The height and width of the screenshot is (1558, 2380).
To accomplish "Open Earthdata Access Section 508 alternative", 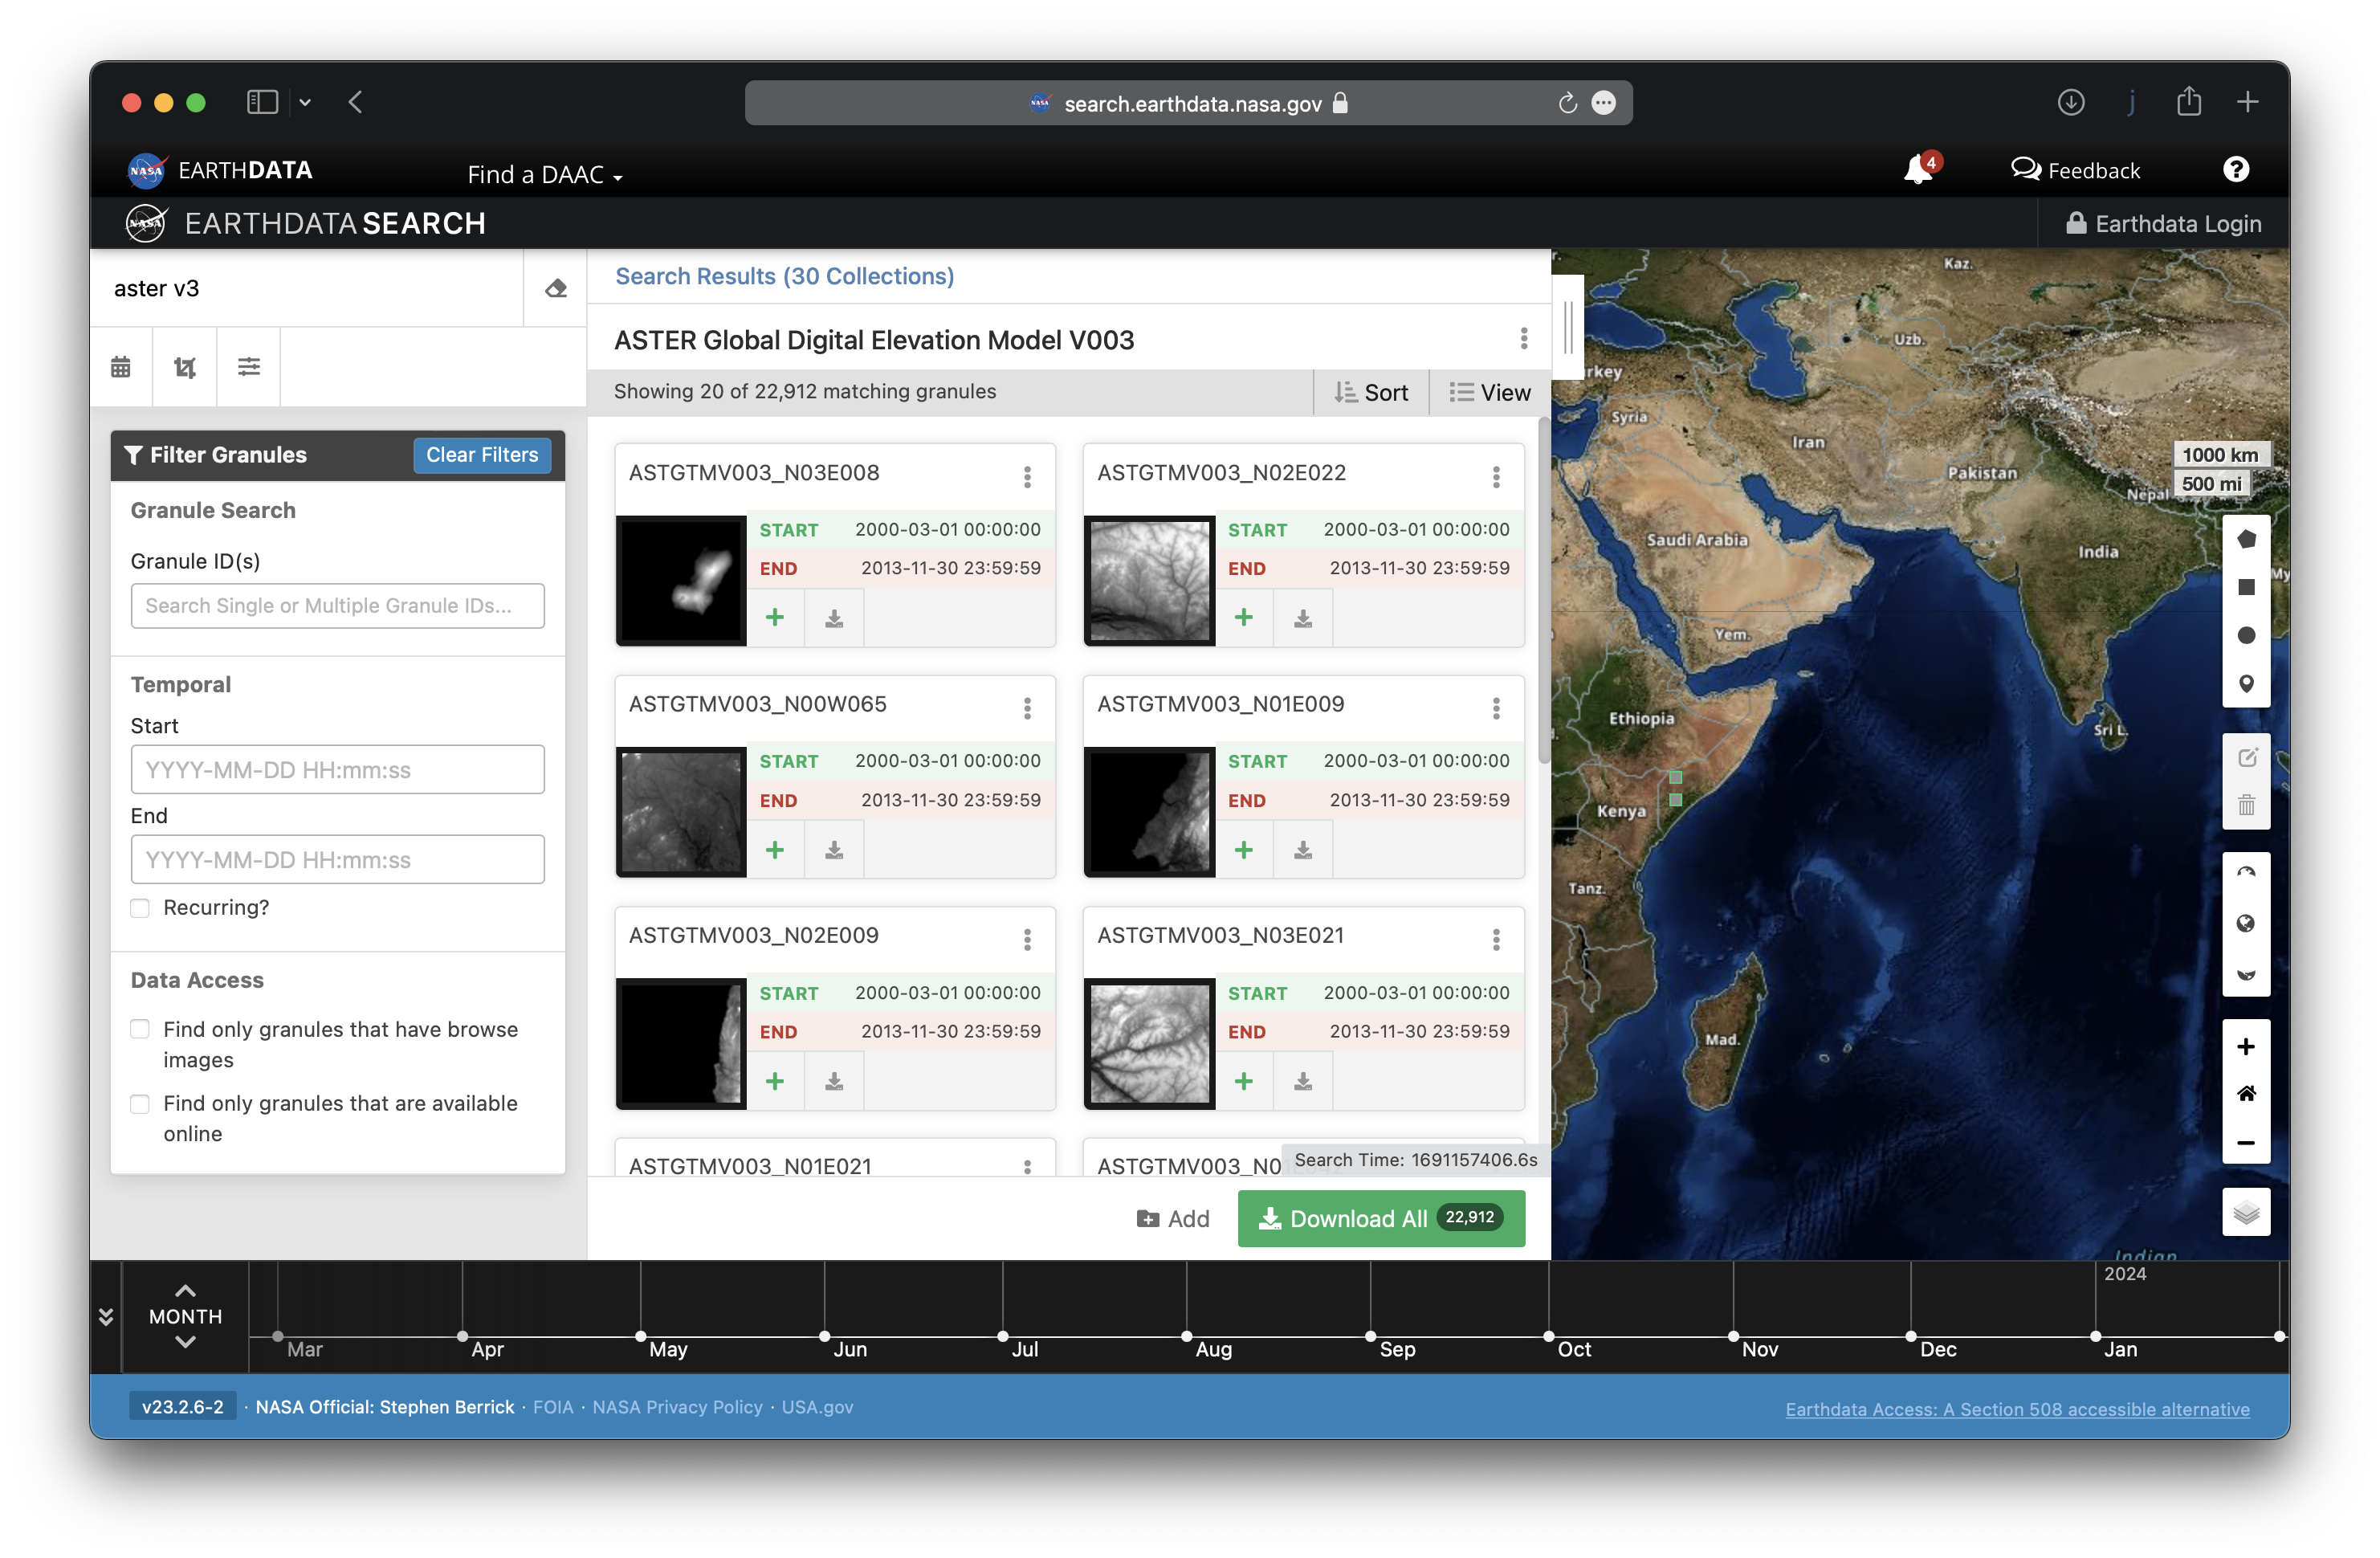I will click(2017, 1409).
